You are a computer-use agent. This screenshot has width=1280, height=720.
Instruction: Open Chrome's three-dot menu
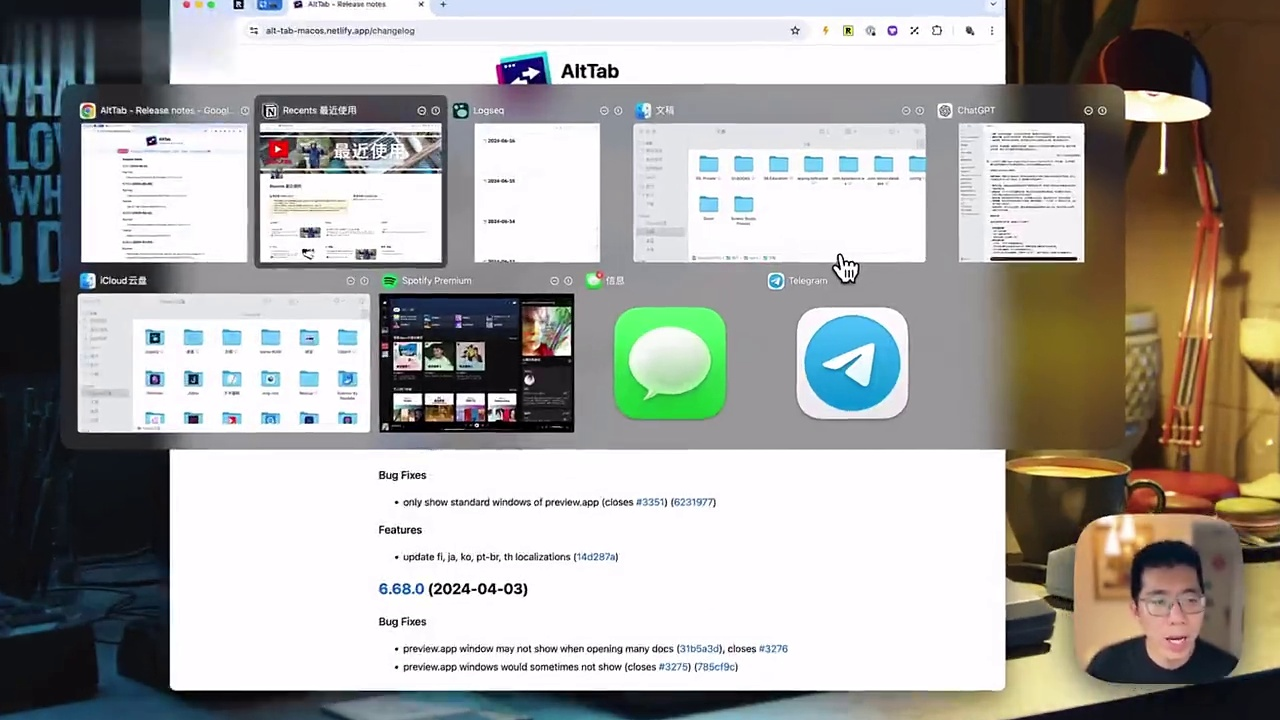point(992,31)
